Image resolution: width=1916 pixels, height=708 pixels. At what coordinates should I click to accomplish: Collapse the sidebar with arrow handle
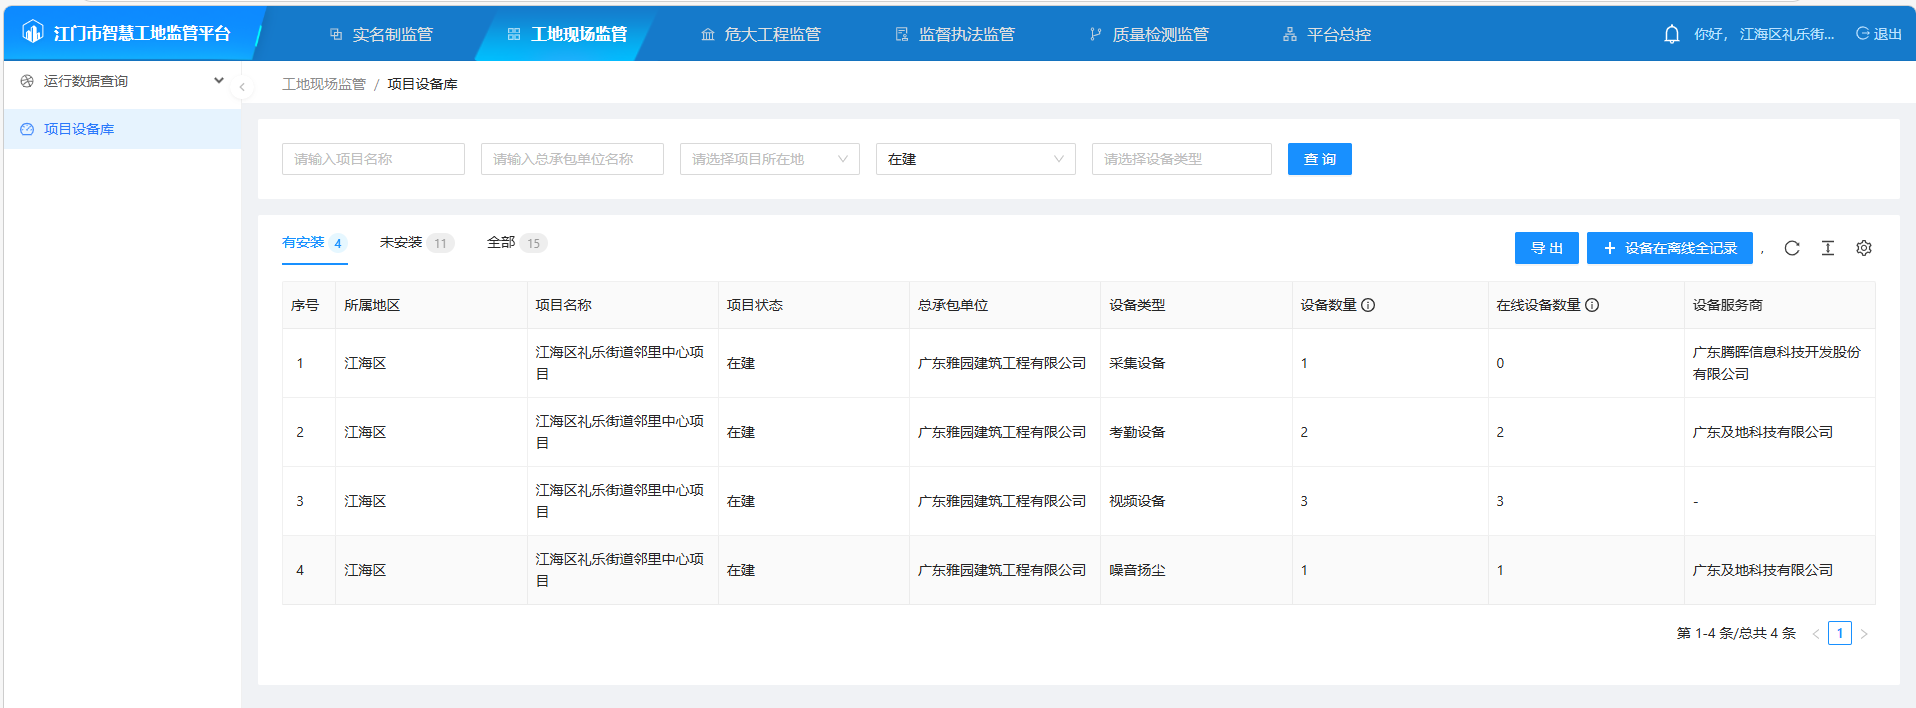(x=242, y=87)
